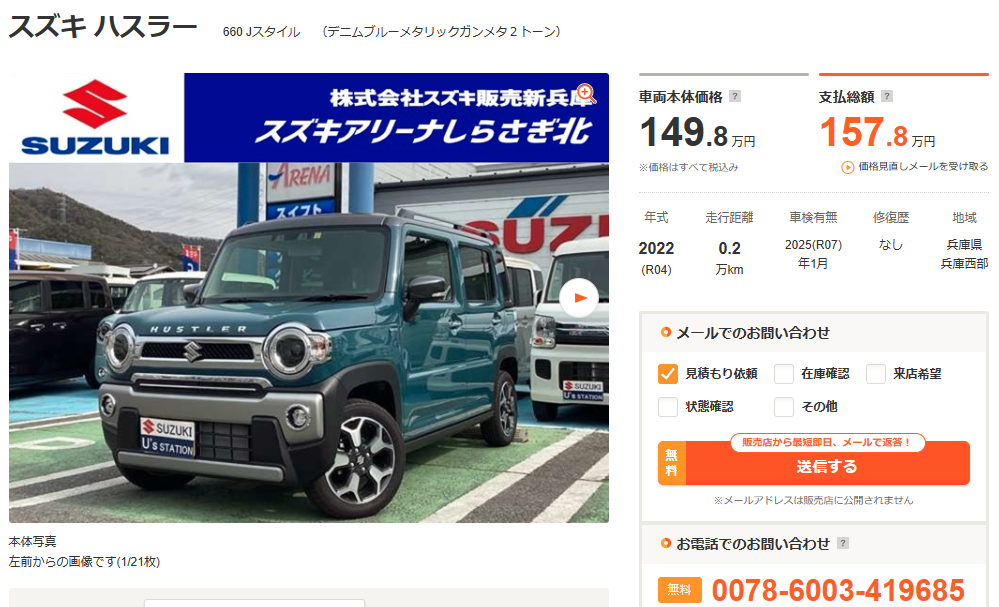Image resolution: width=999 pixels, height=607 pixels.
Task: Open help icon beside お電話でのお問い合わせ
Action: click(x=843, y=543)
